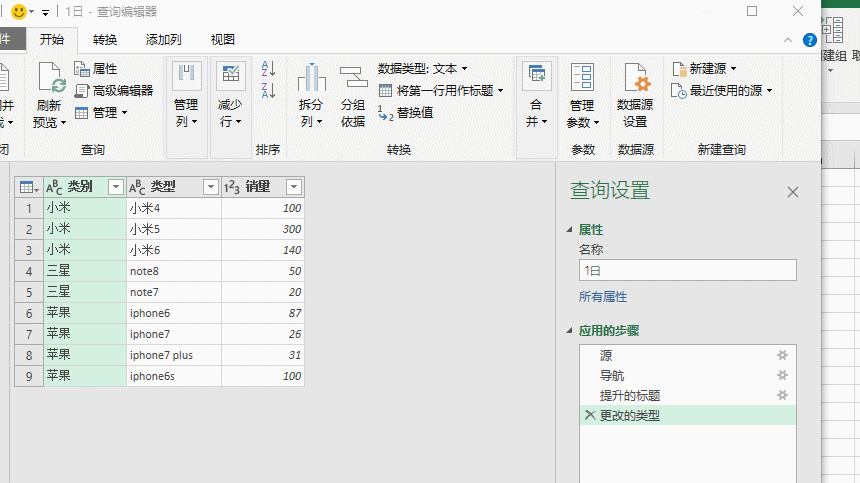Click the smiley feedback icon in title bar
Screen dimensions: 860x483
19,12
